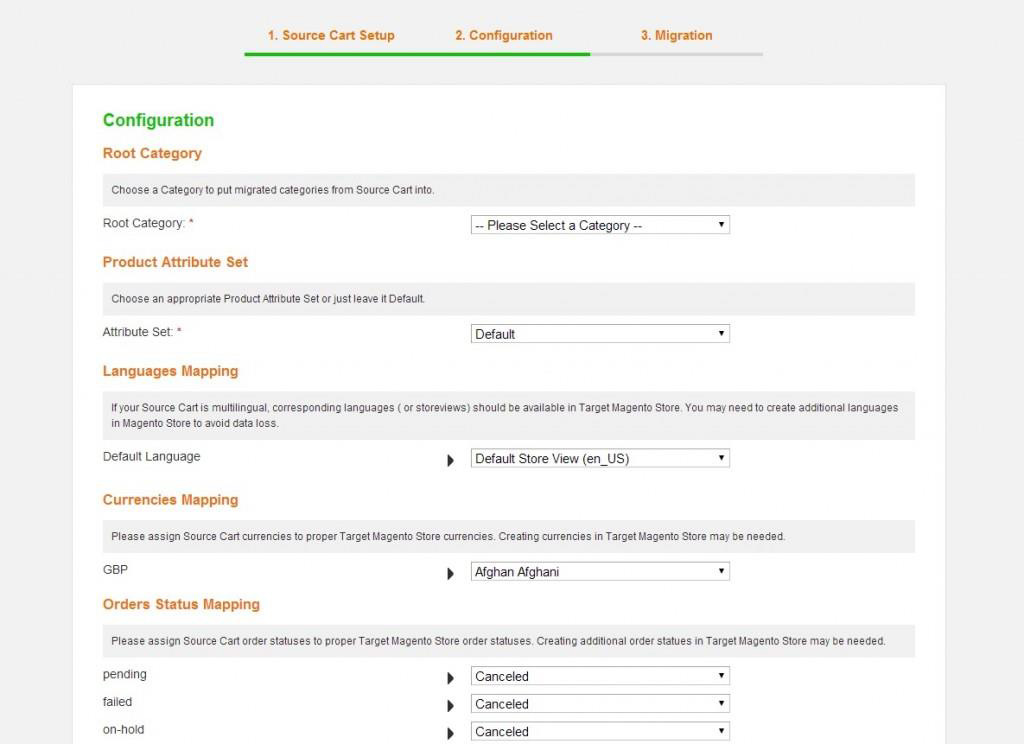Open the on-hold status mapping dropdown
Viewport: 1024px width, 744px height.
coord(599,731)
